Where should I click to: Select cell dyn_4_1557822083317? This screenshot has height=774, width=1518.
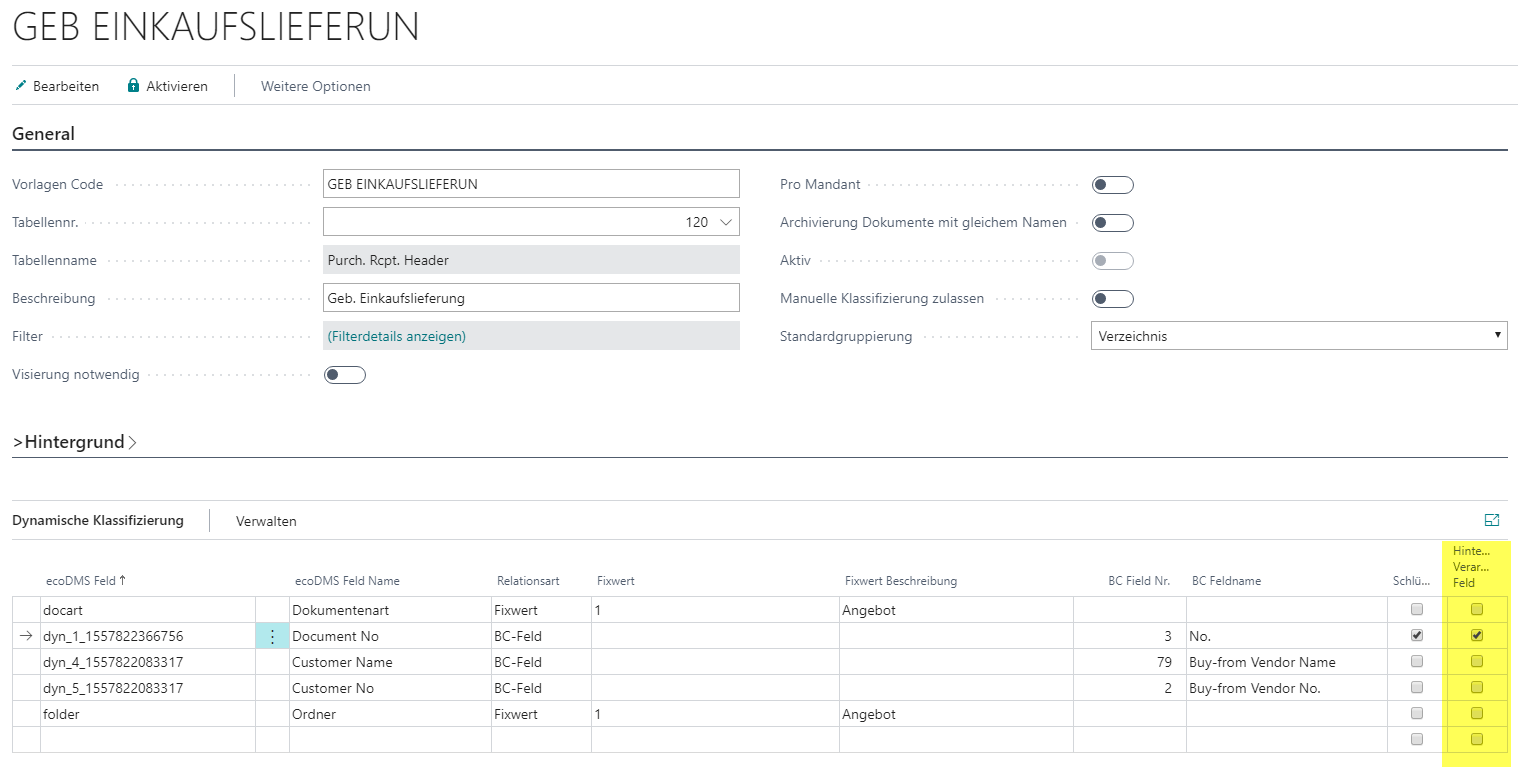[x=148, y=662]
